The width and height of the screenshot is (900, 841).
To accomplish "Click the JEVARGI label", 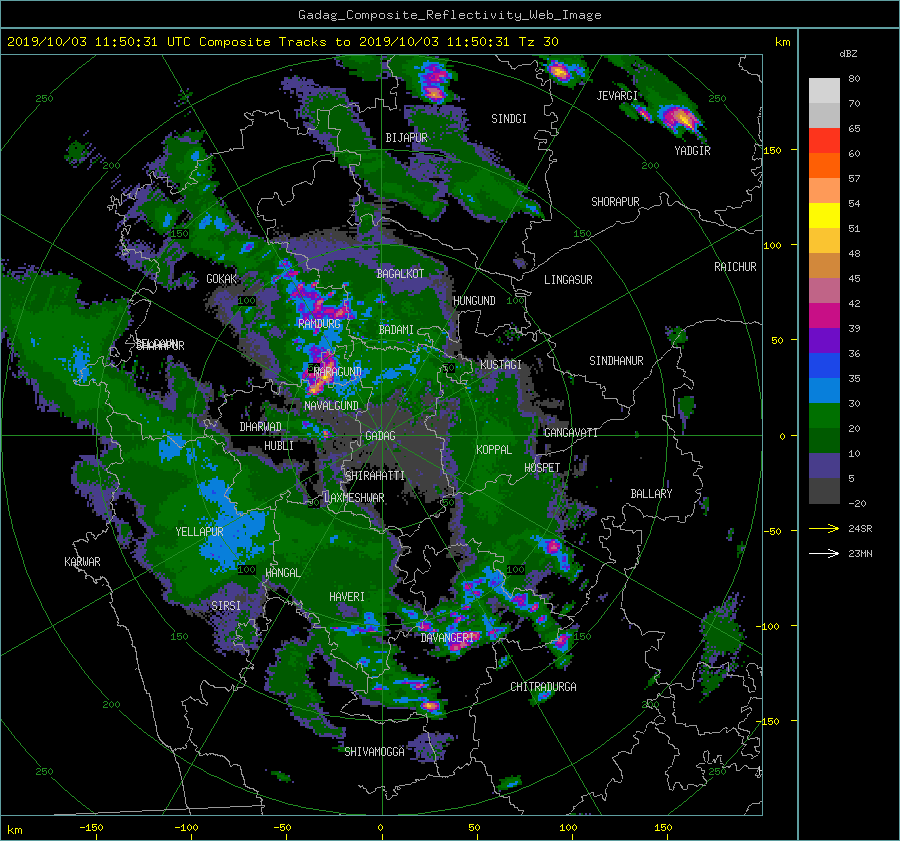I will tap(617, 96).
